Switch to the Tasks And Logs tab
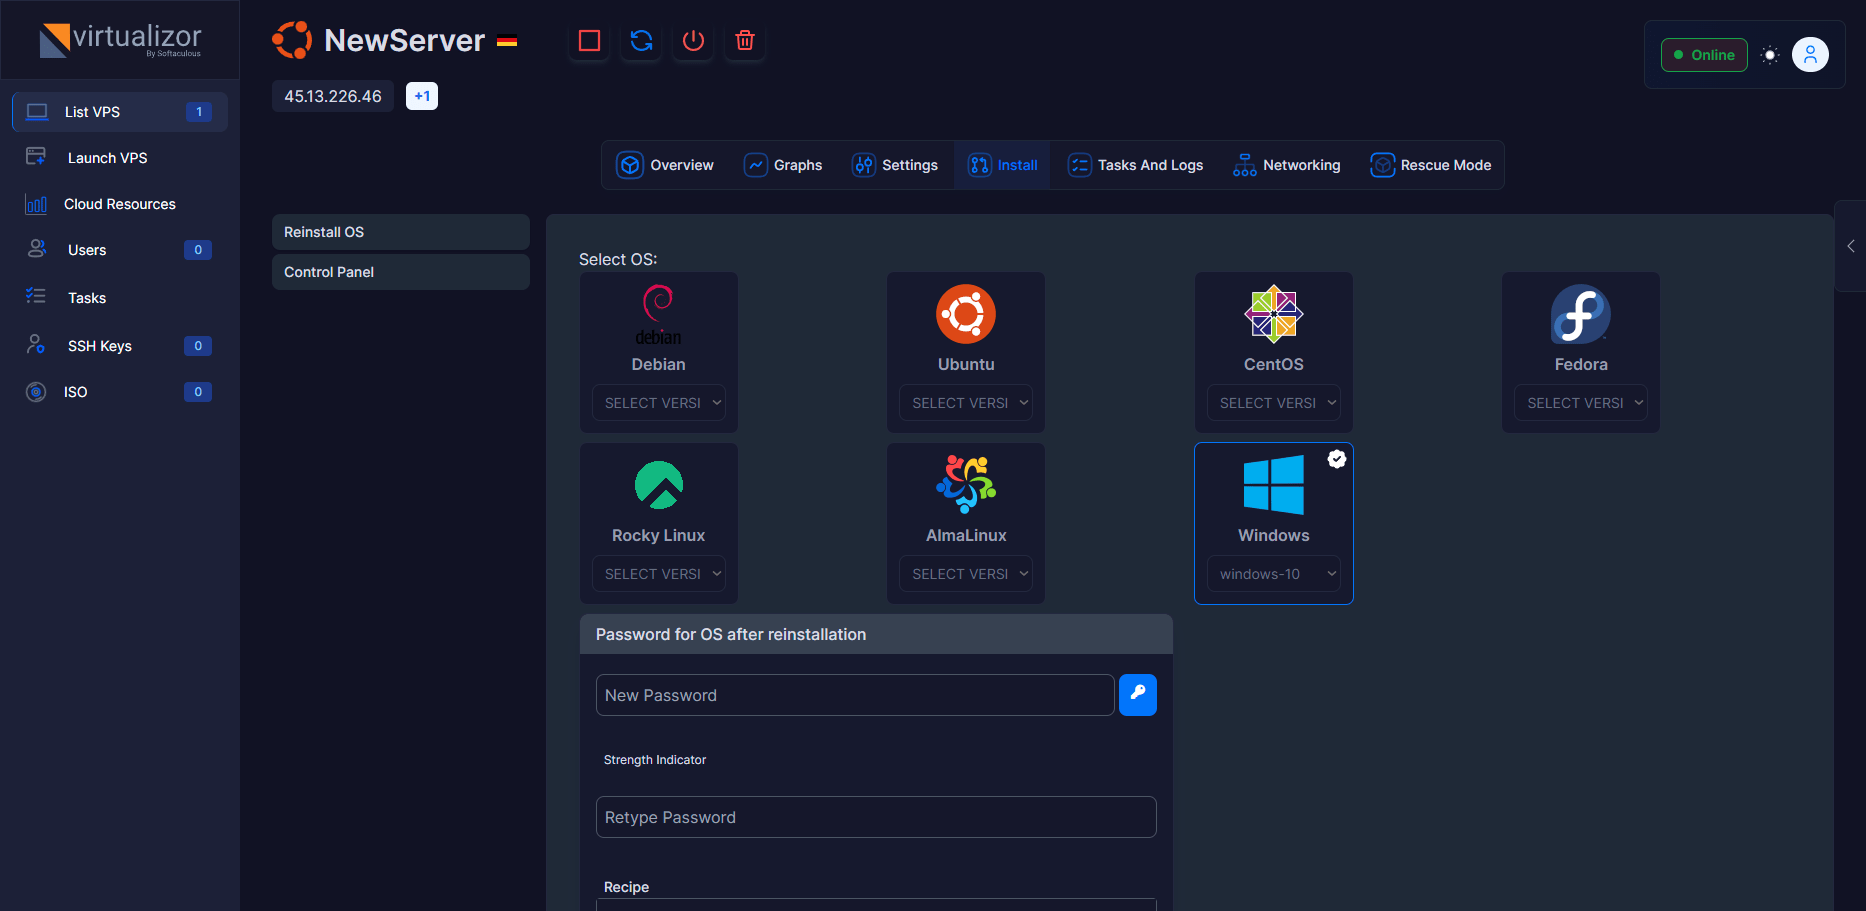 point(1135,165)
